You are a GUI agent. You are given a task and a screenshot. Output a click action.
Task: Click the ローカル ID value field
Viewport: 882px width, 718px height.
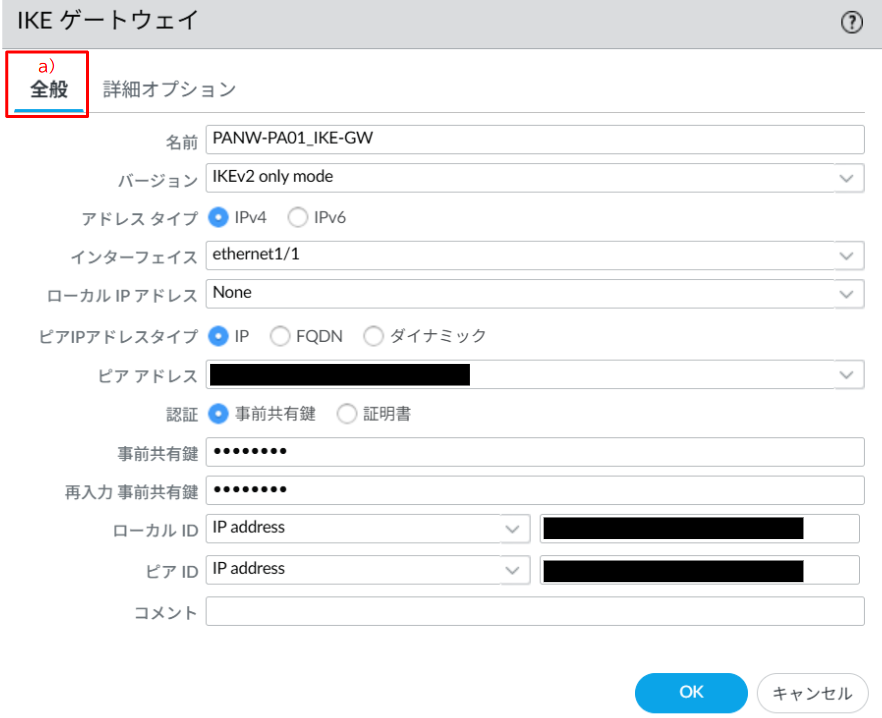click(700, 529)
